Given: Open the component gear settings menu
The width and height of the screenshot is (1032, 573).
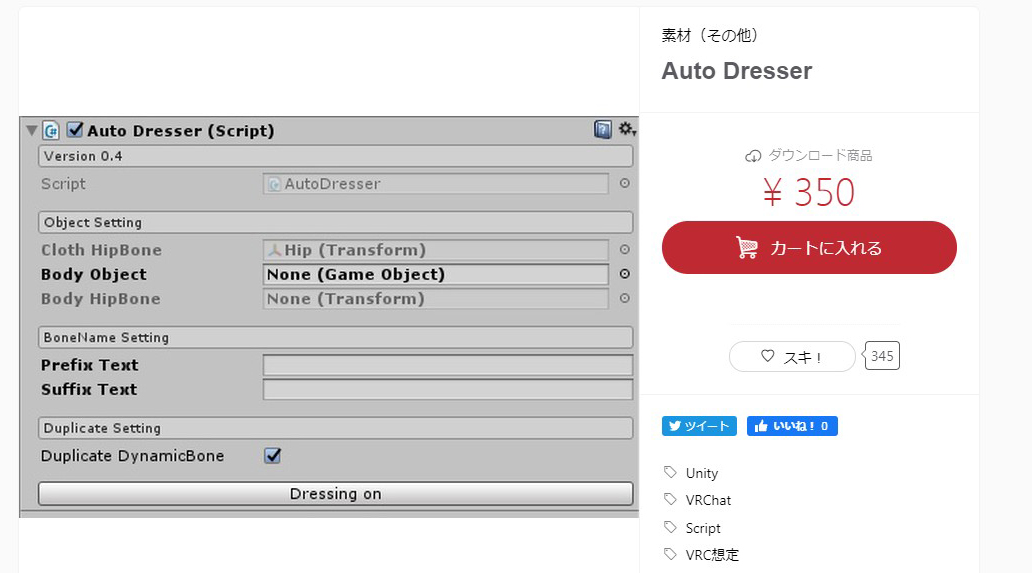Looking at the screenshot, I should click(627, 129).
